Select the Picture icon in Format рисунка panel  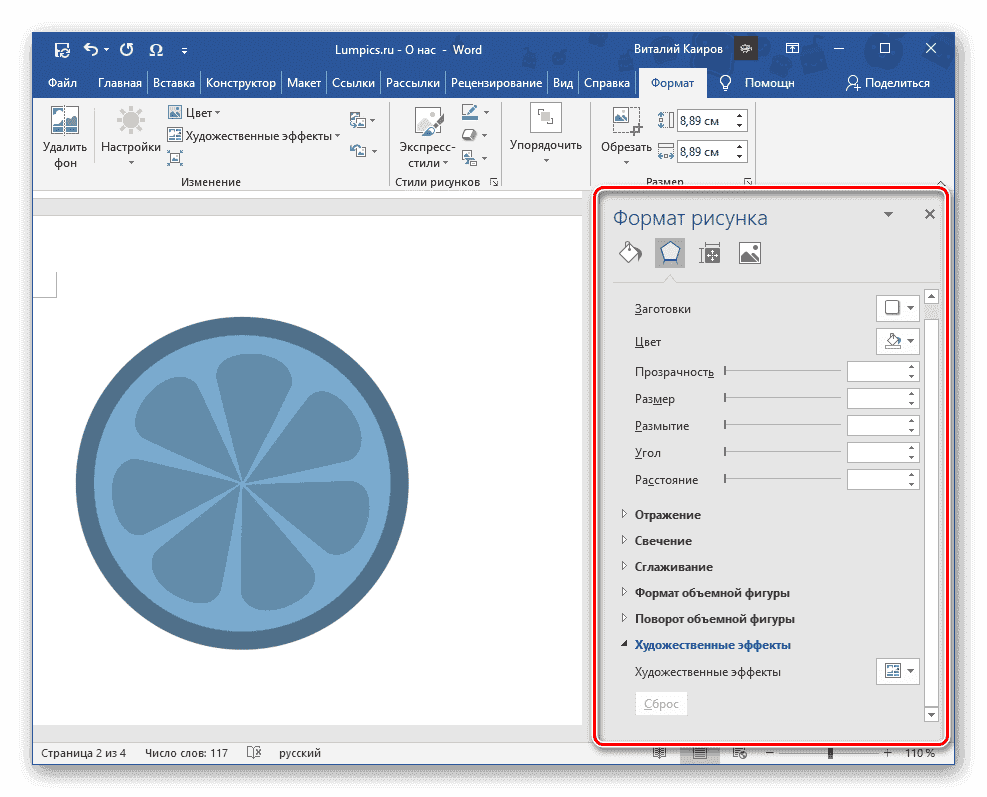point(750,252)
